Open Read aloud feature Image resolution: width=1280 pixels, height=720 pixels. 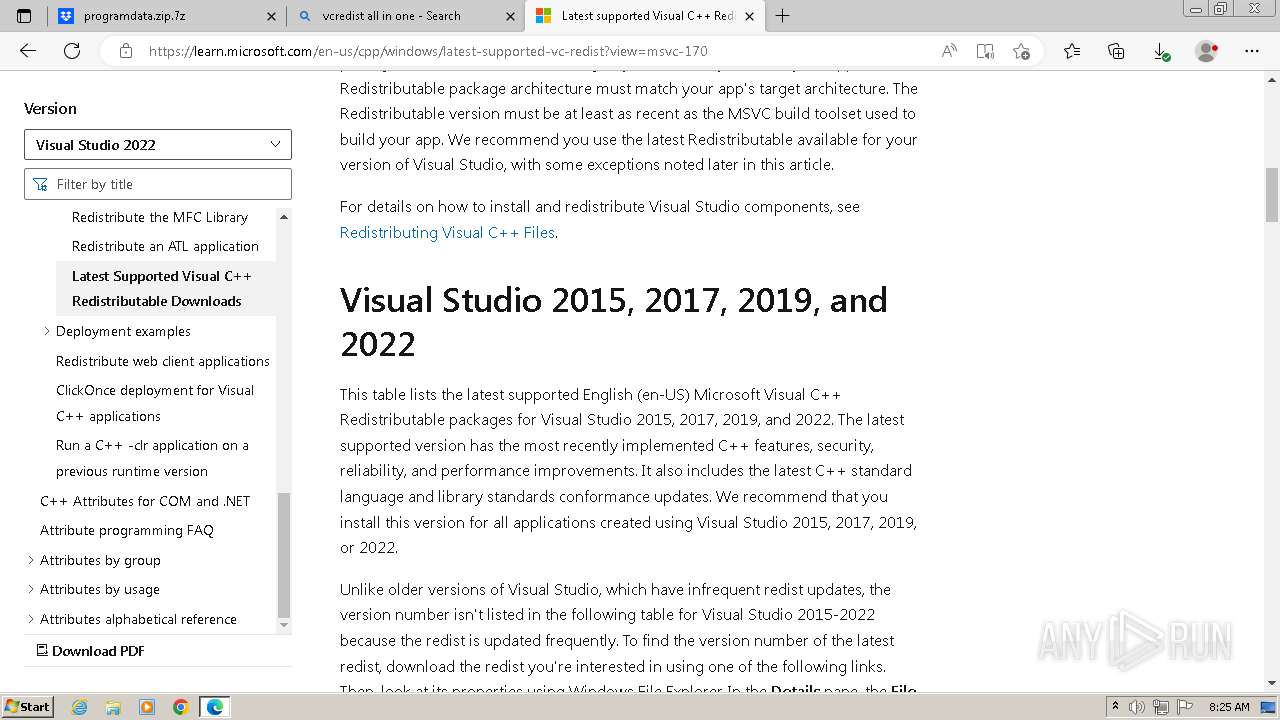[x=949, y=51]
